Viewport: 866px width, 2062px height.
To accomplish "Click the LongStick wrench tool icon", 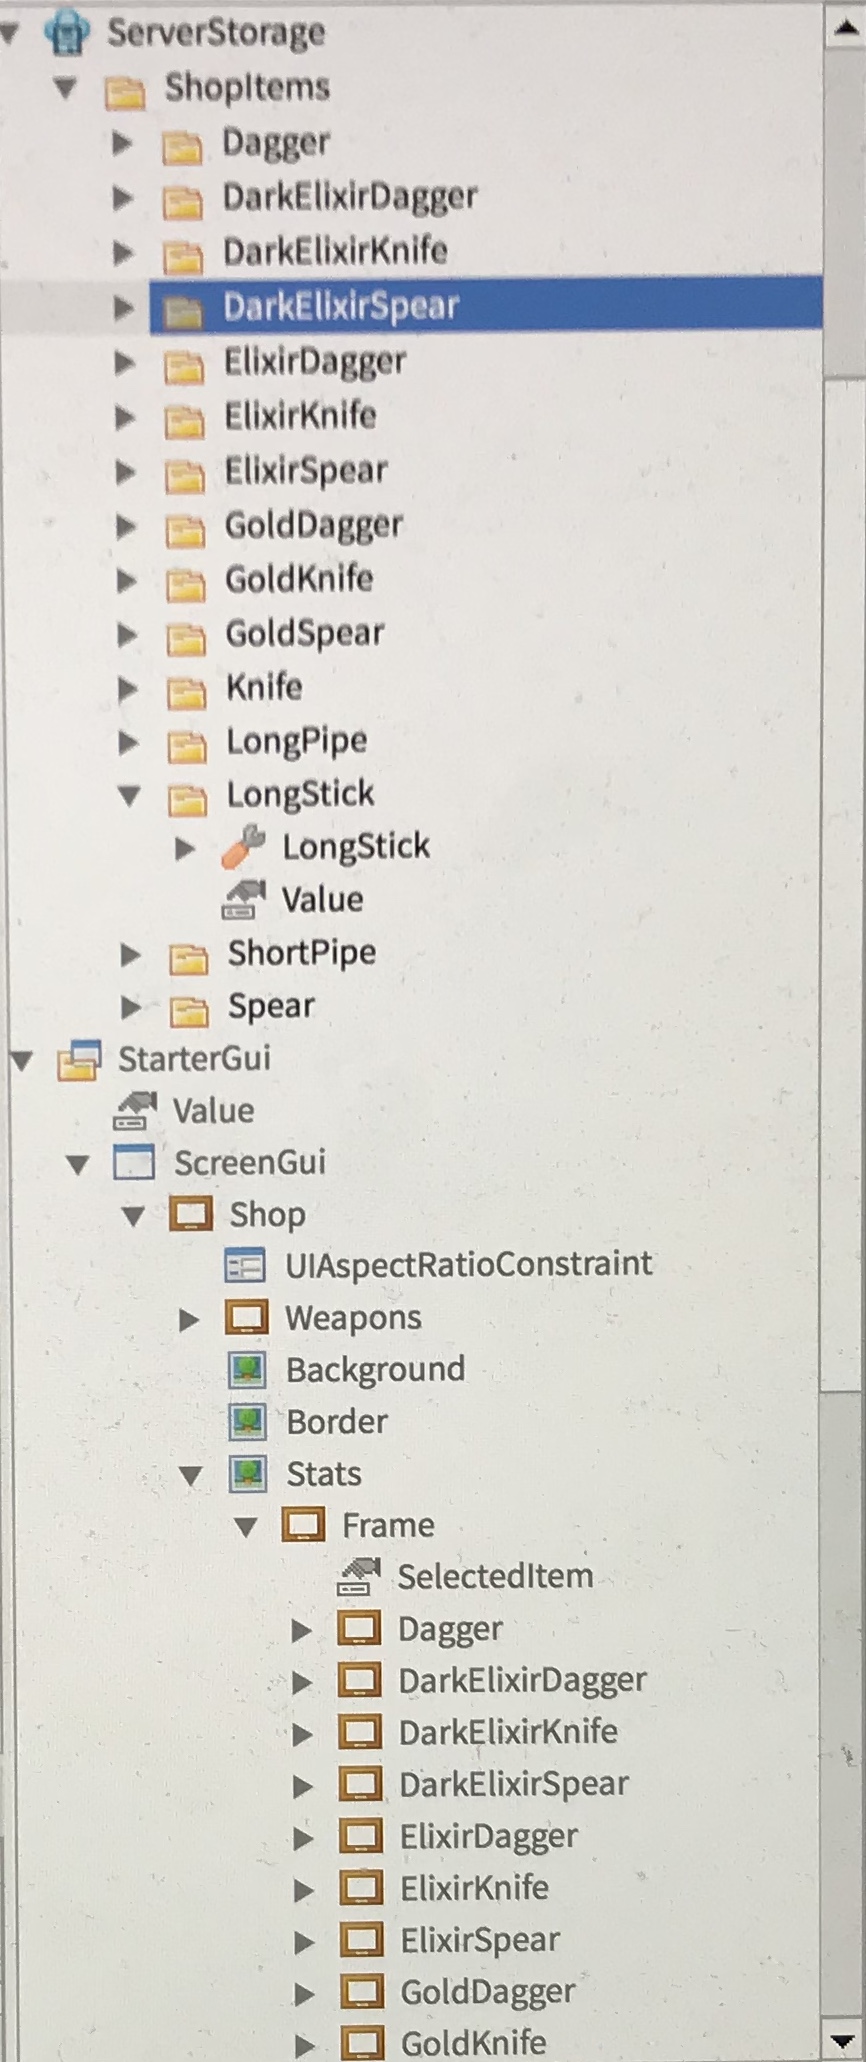I will pyautogui.click(x=243, y=845).
